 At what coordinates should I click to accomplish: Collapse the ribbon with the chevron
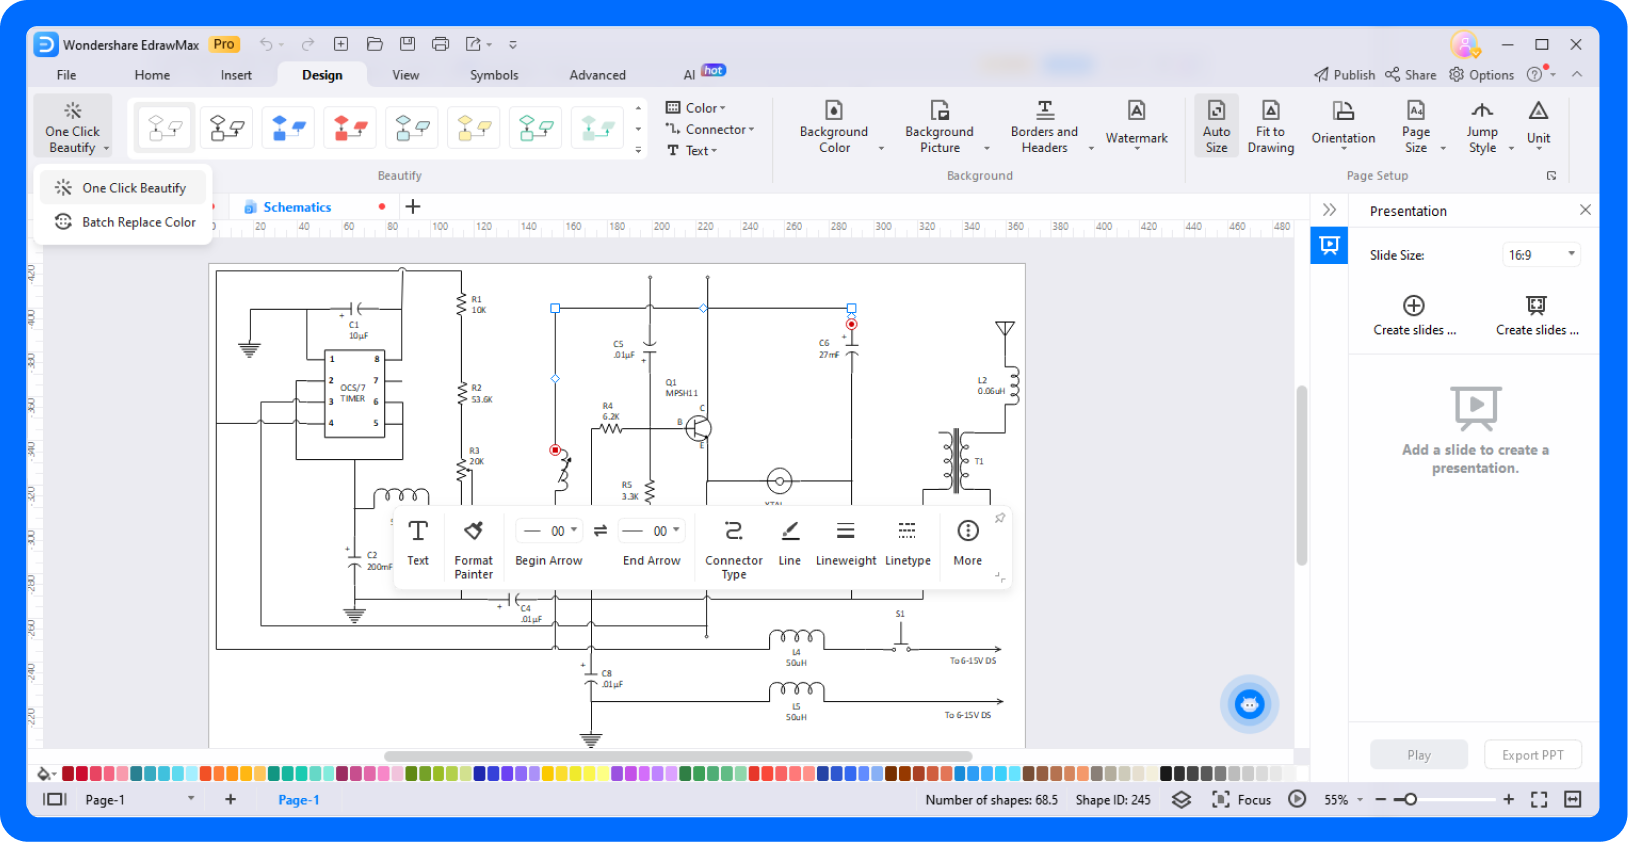coord(1577,75)
